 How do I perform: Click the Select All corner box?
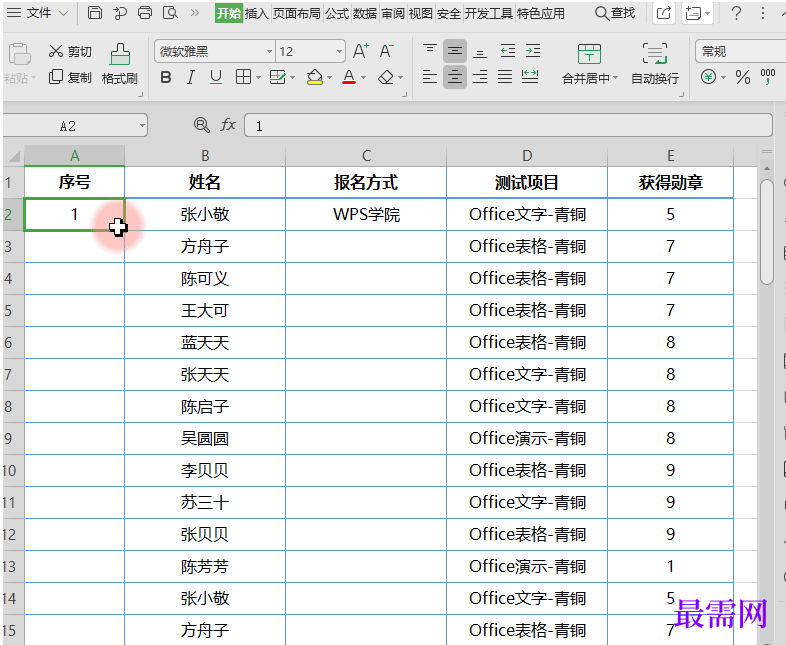pyautogui.click(x=14, y=156)
